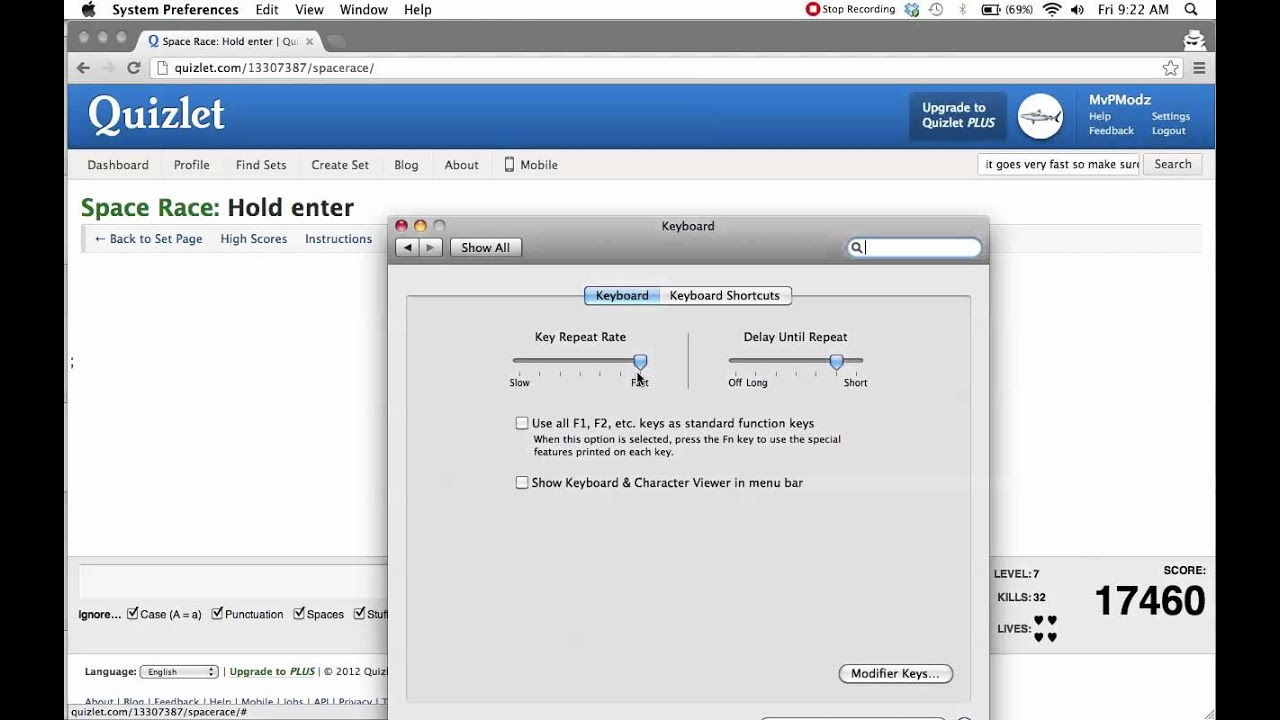Click the Bluetooth menu bar icon
The height and width of the screenshot is (720, 1280).
coord(963,10)
